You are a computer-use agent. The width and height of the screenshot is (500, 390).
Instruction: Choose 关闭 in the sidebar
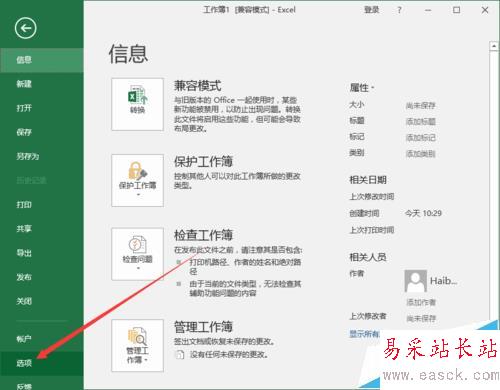[42, 301]
